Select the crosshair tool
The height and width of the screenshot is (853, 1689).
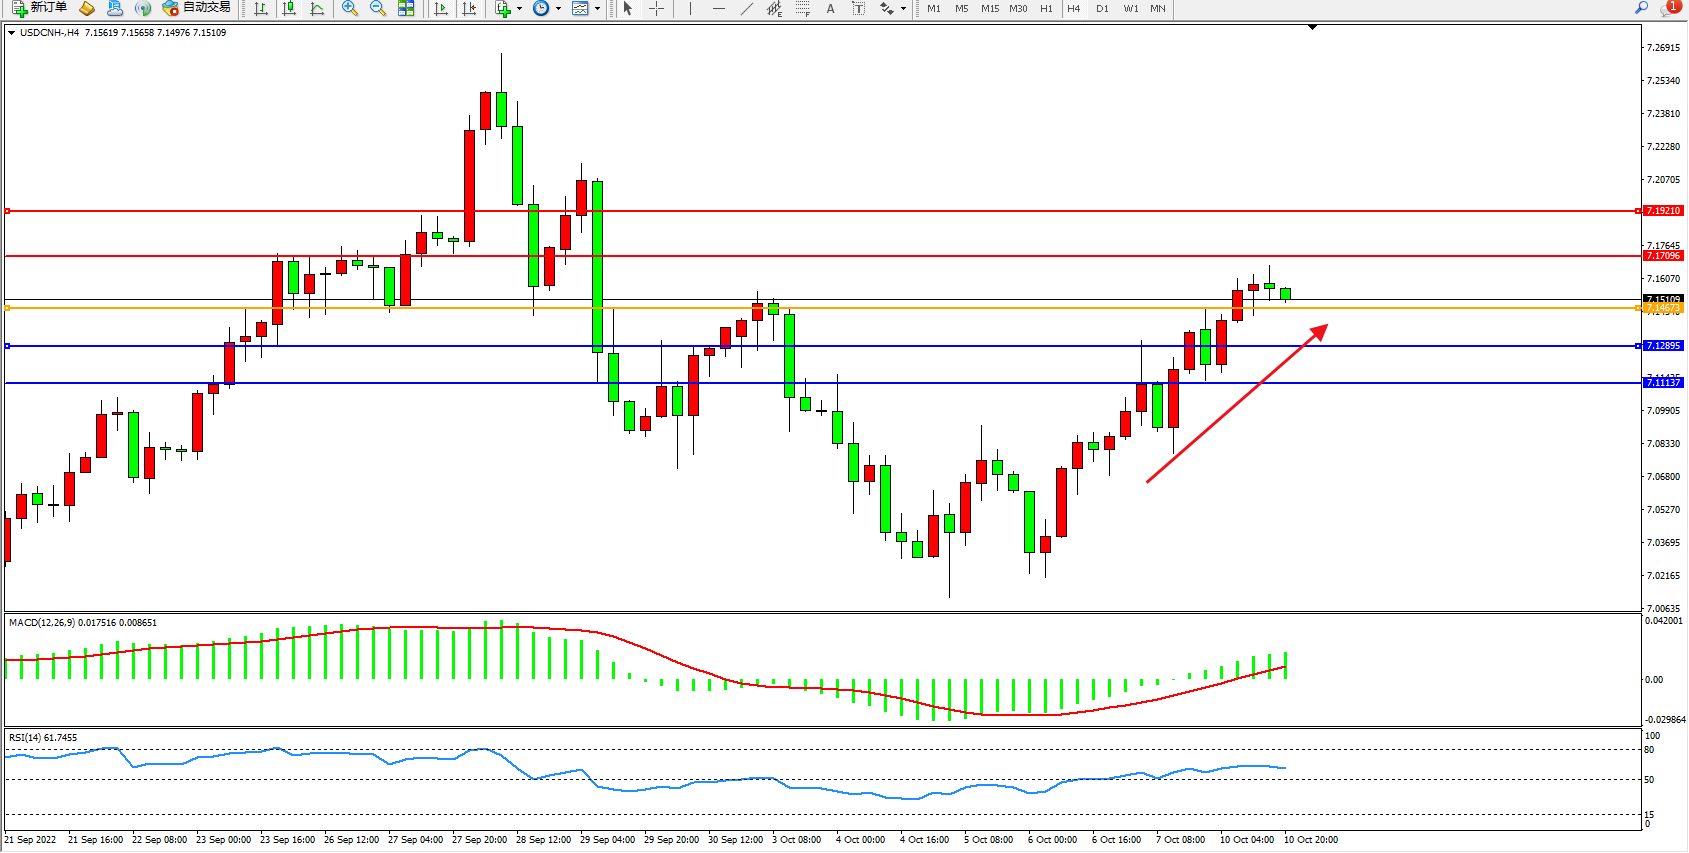(656, 8)
